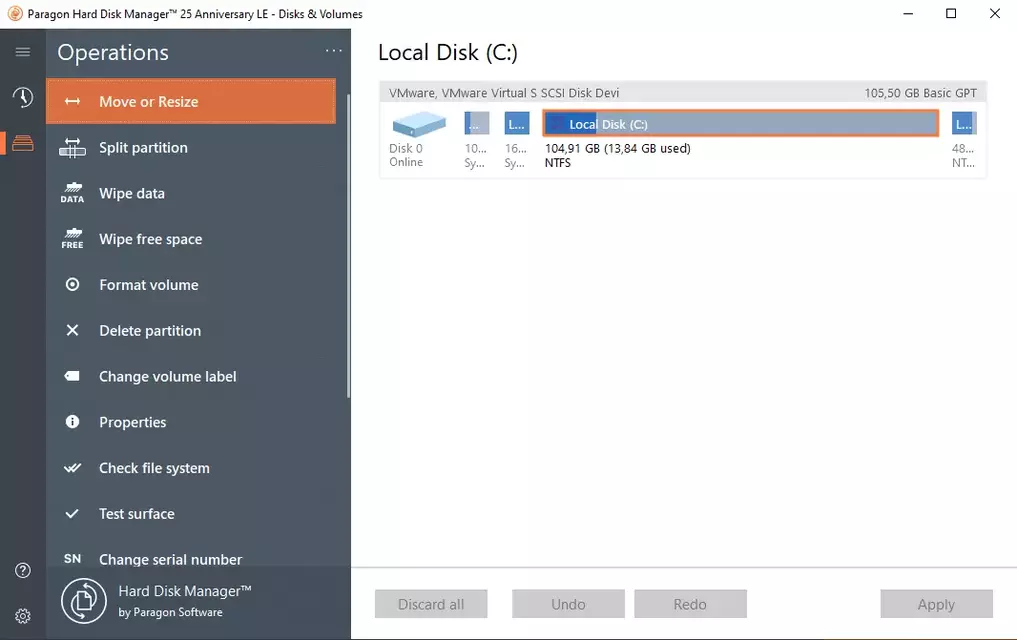Click the Move or Resize arrow icon
The height and width of the screenshot is (640, 1017).
coord(73,101)
